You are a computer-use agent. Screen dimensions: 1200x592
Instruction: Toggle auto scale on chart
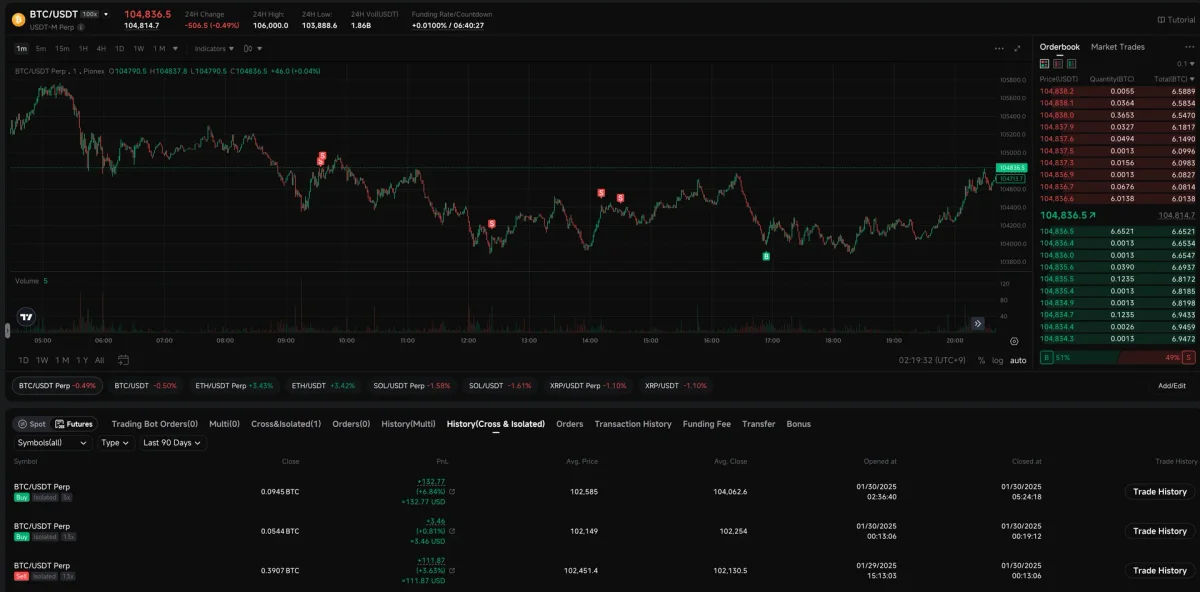click(x=1017, y=360)
